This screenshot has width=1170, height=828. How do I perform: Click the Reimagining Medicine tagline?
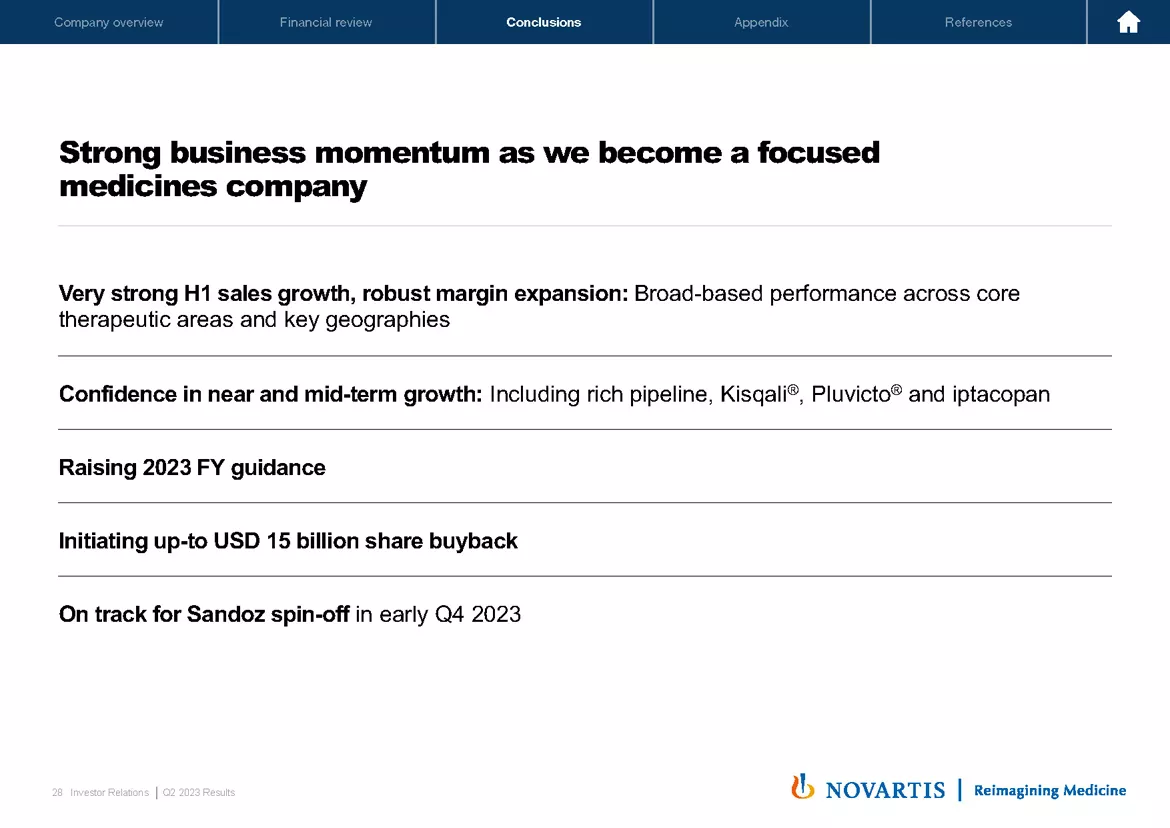click(x=1050, y=790)
